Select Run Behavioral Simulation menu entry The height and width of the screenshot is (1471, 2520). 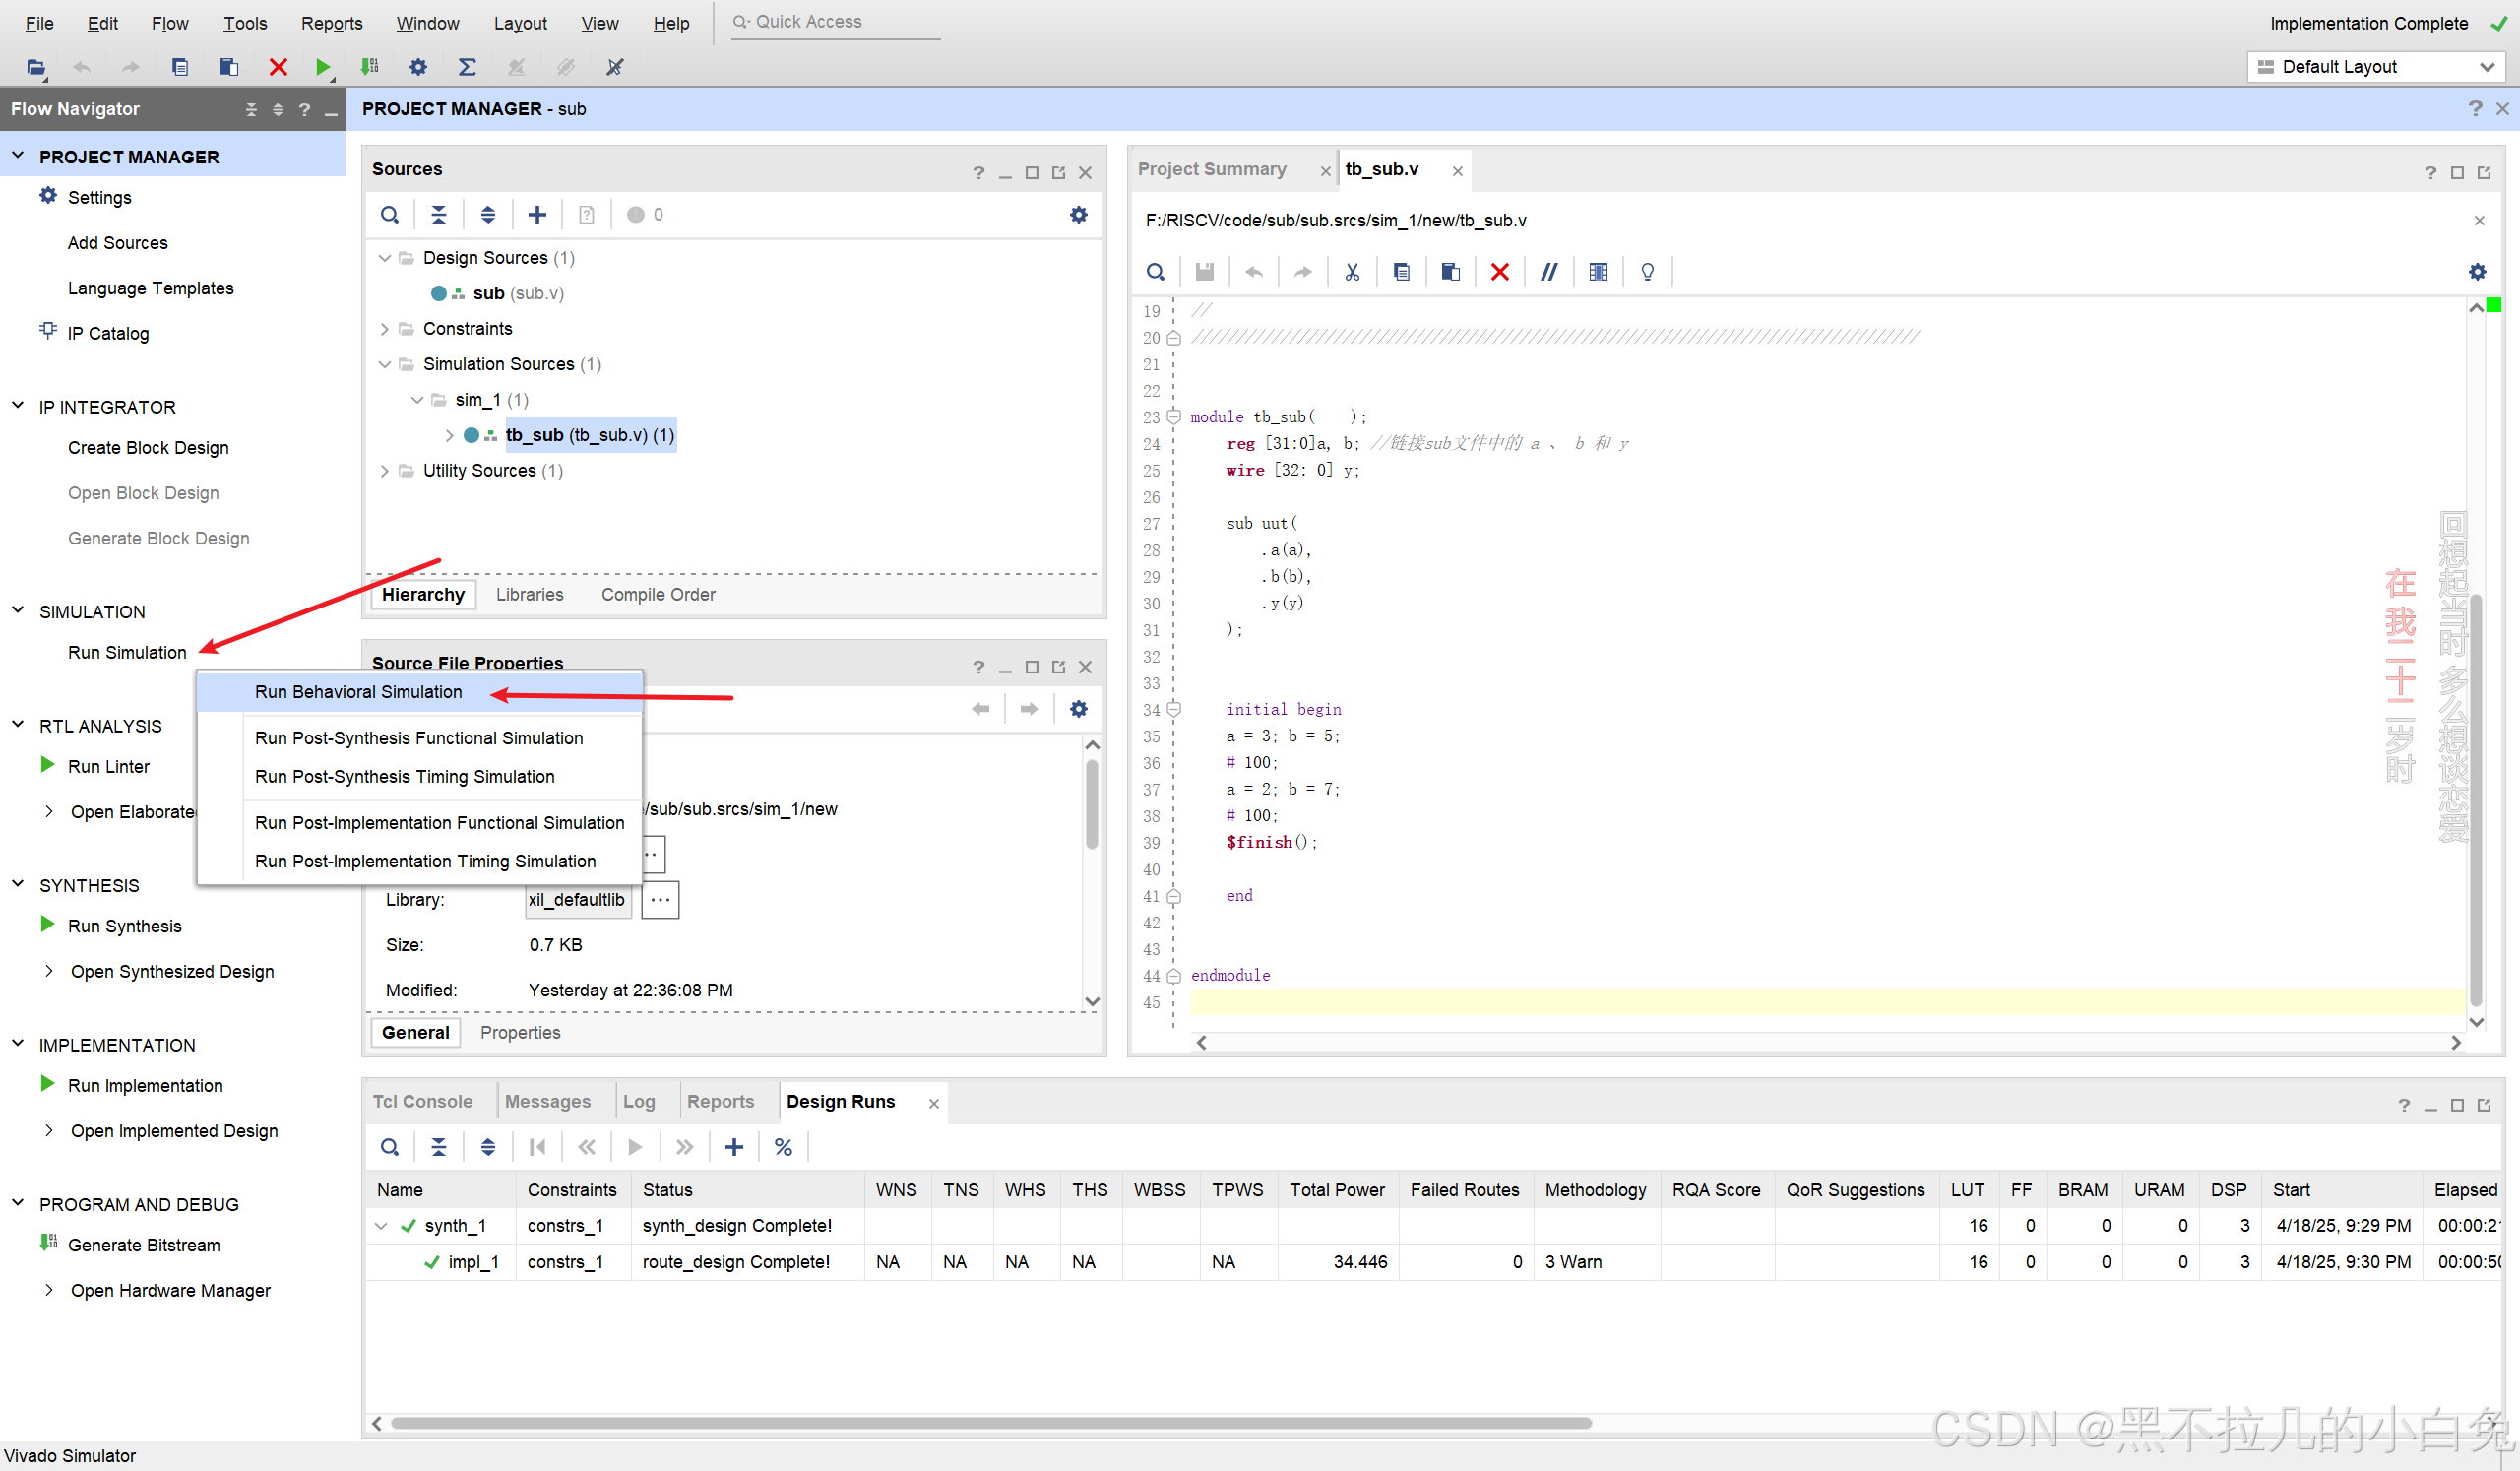pyautogui.click(x=358, y=692)
